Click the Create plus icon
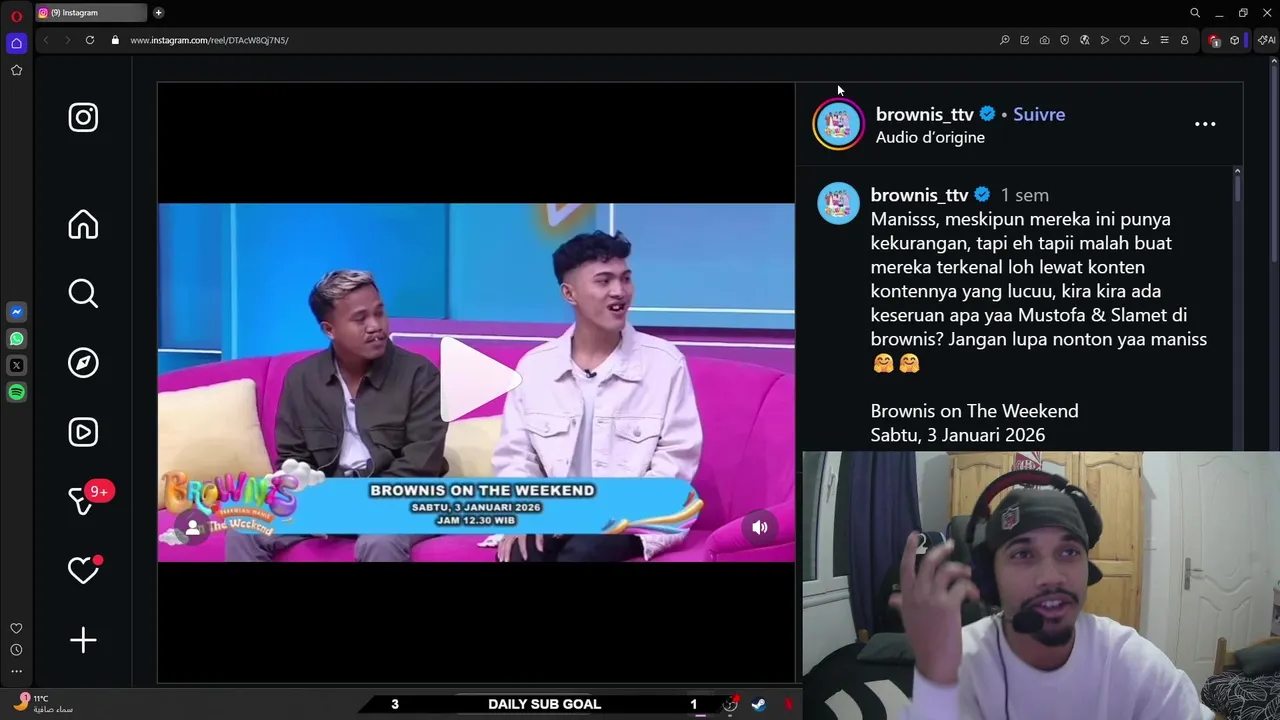Image resolution: width=1280 pixels, height=720 pixels. point(83,640)
